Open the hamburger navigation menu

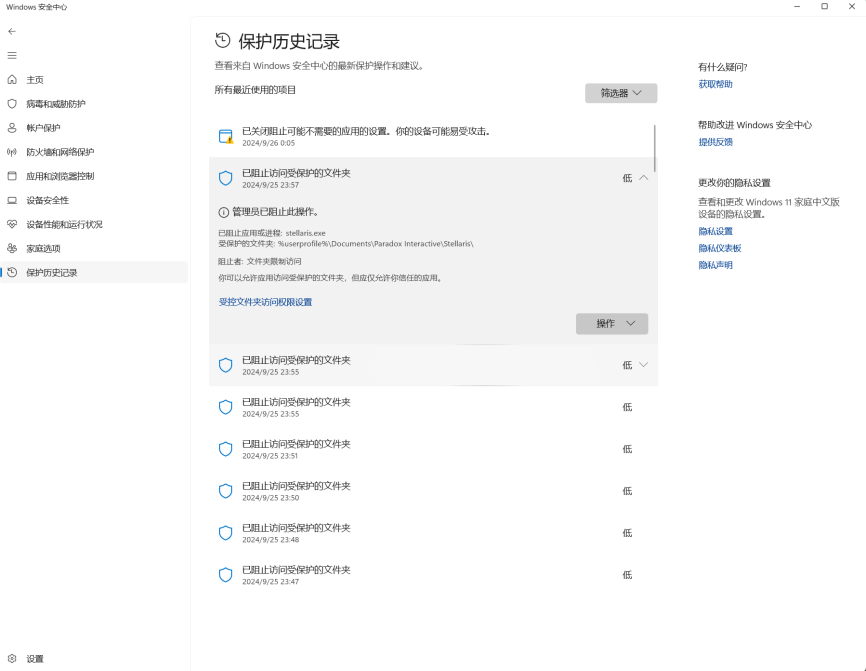click(12, 55)
